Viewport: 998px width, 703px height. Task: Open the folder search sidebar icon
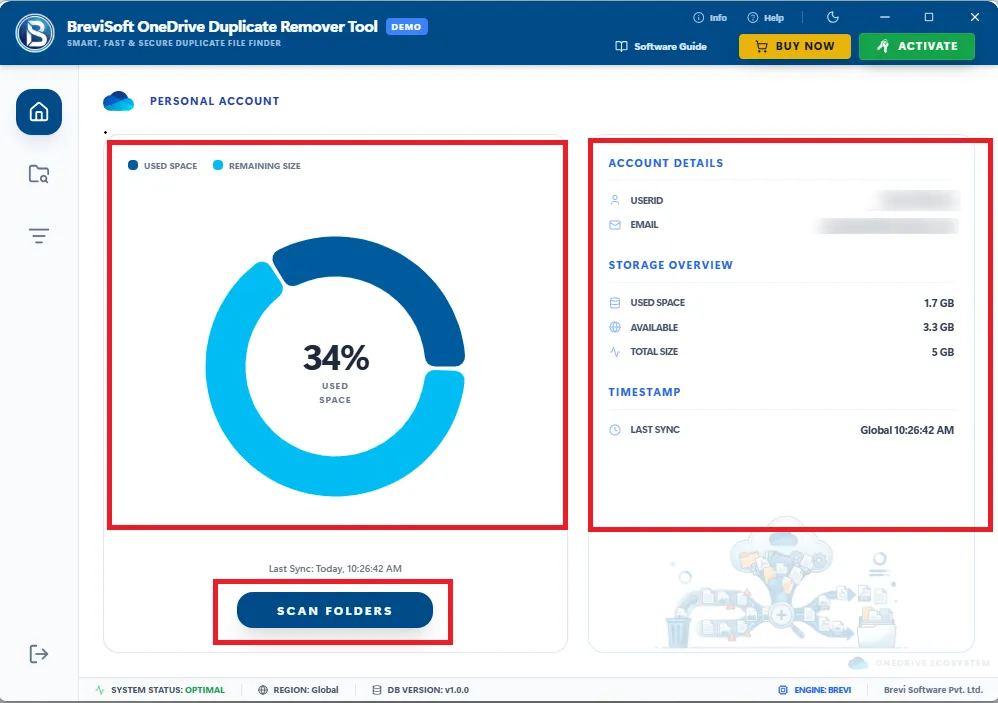tap(39, 174)
